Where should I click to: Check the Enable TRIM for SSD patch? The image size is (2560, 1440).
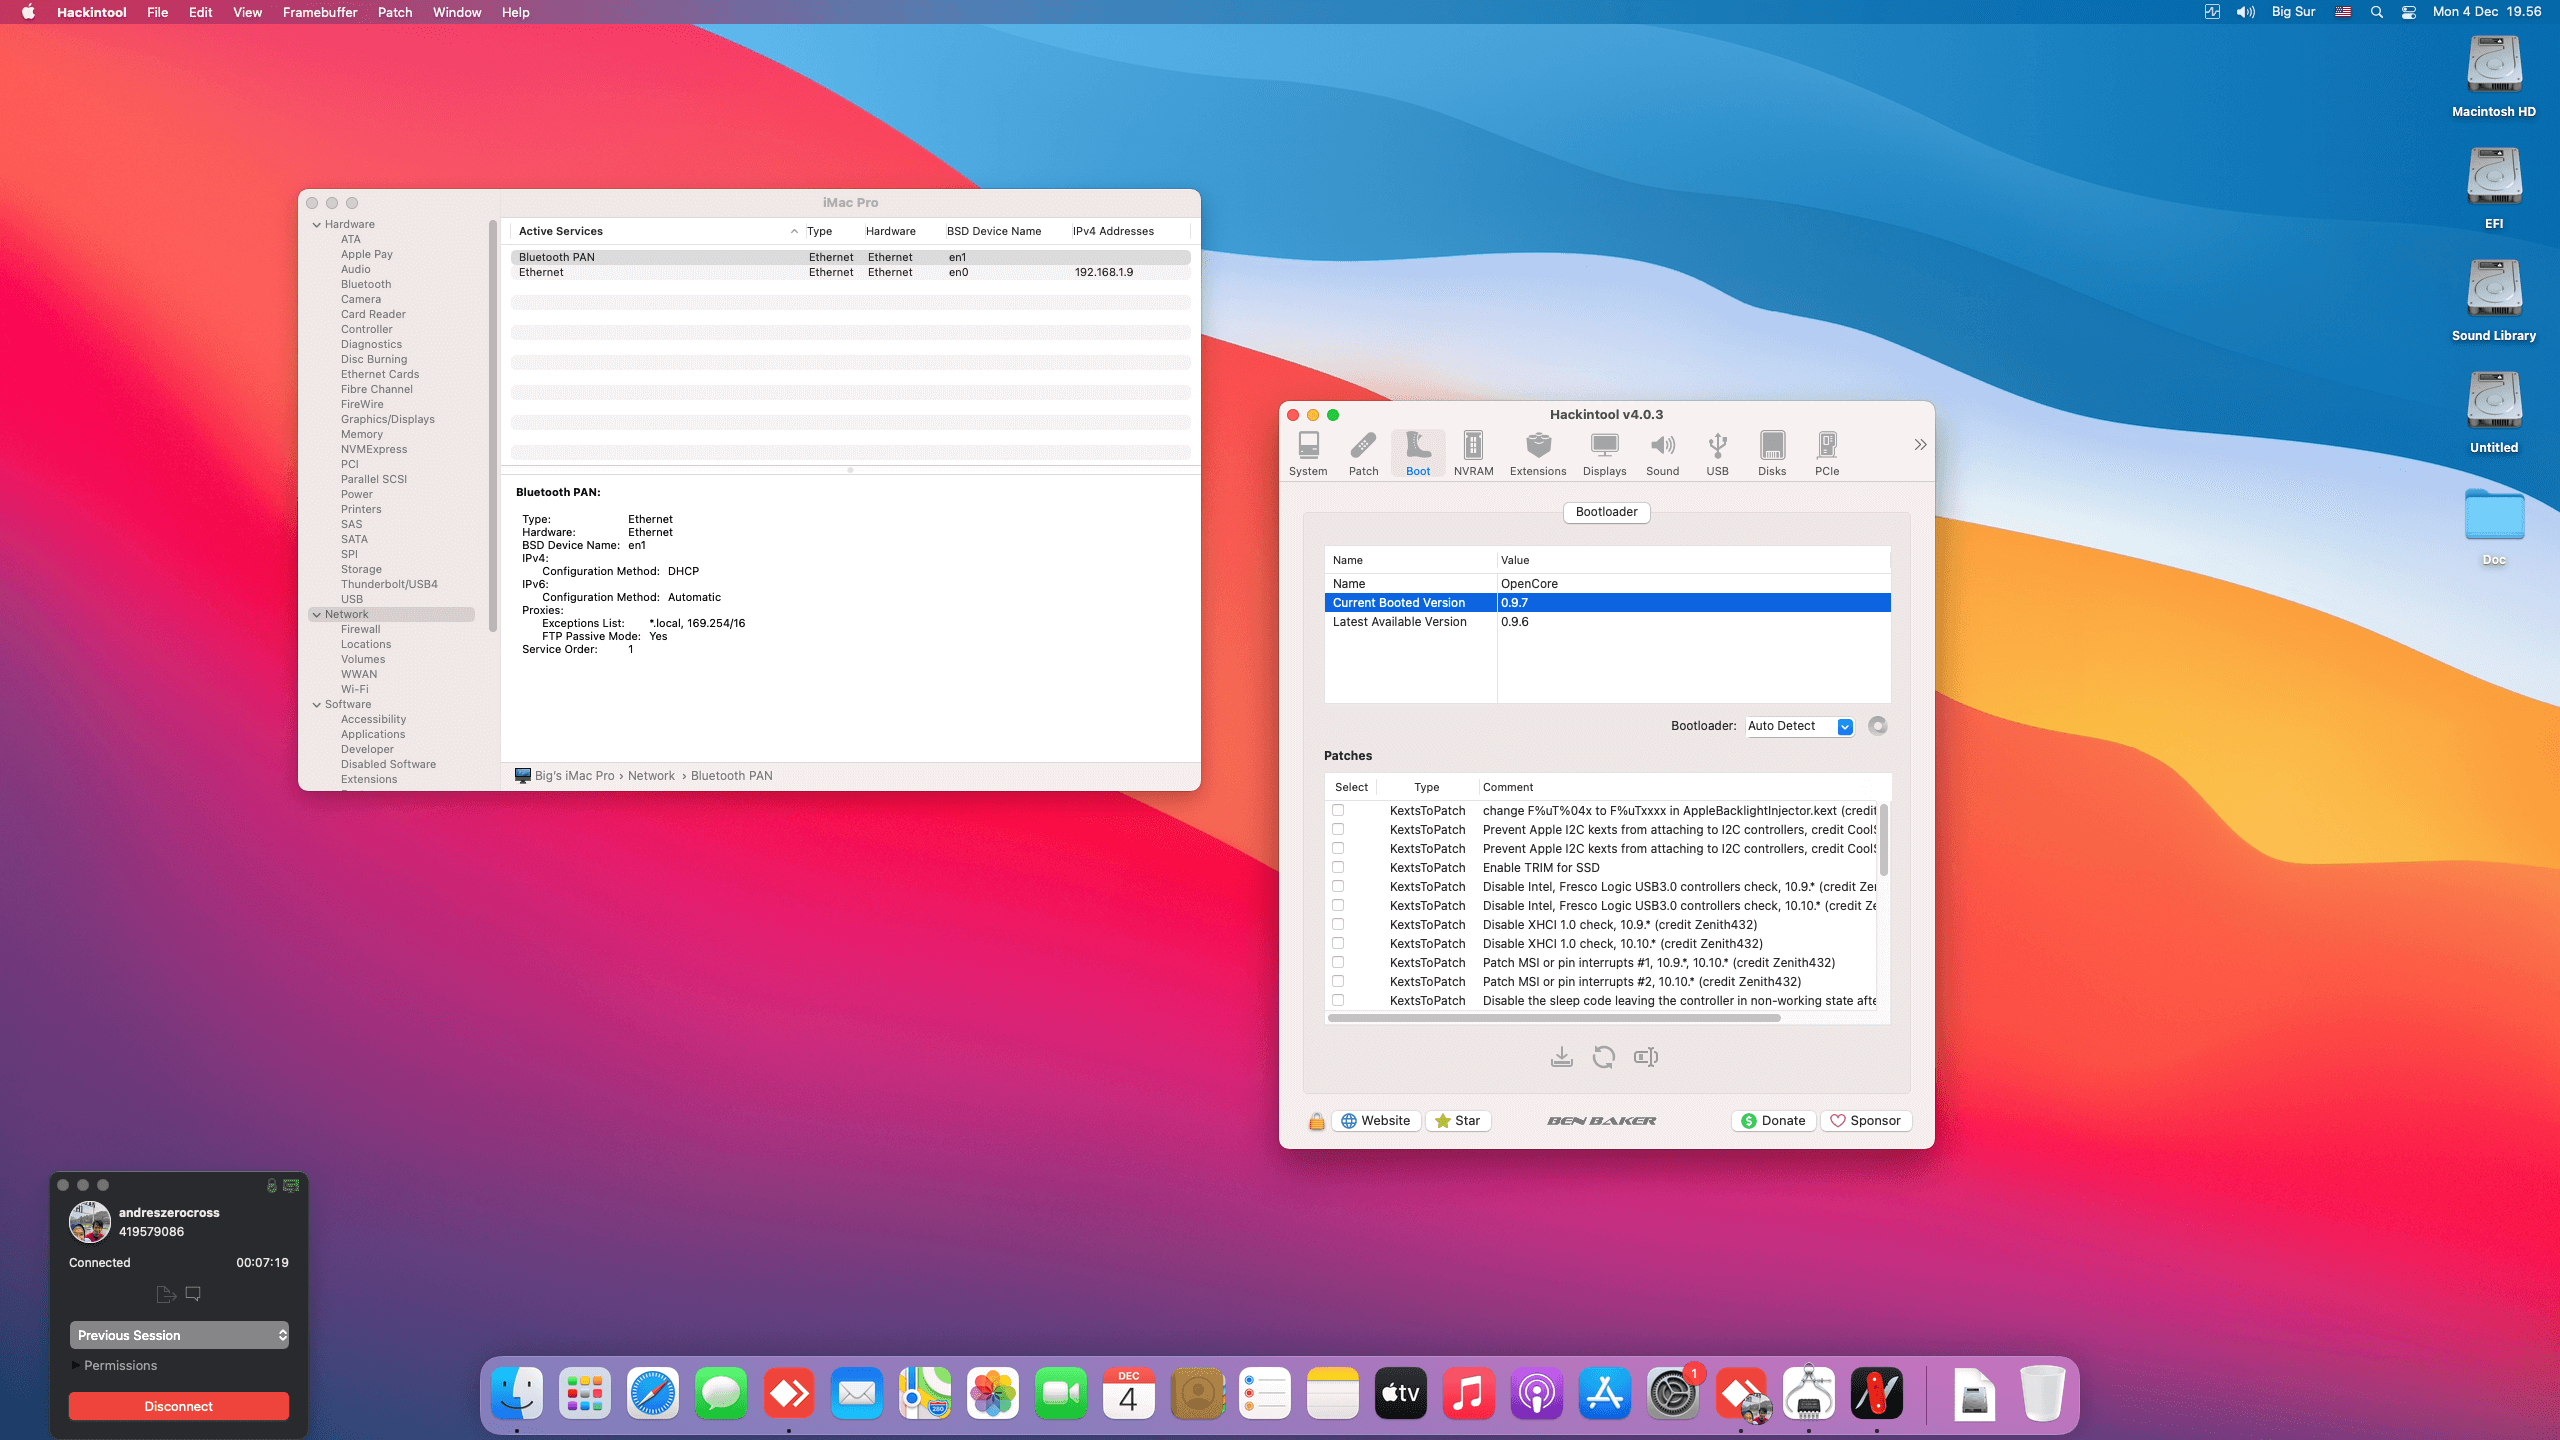[x=1338, y=867]
